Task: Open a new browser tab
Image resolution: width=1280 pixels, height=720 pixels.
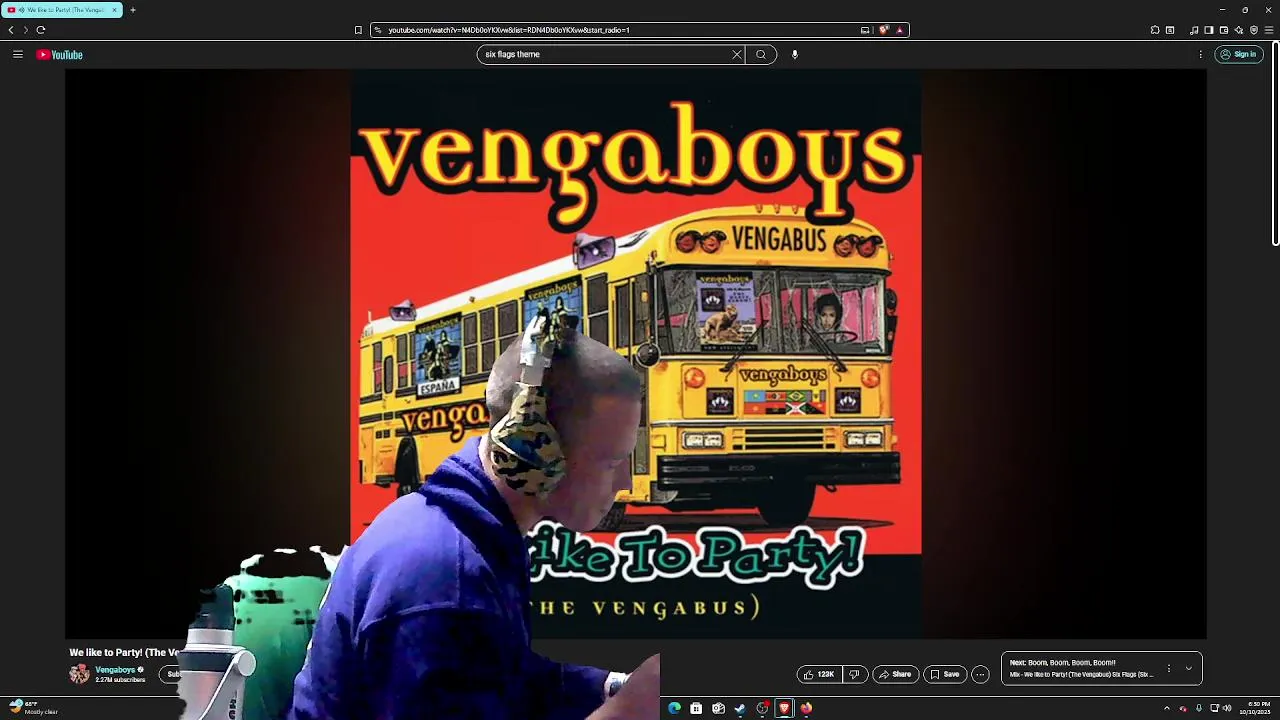Action: coord(132,10)
